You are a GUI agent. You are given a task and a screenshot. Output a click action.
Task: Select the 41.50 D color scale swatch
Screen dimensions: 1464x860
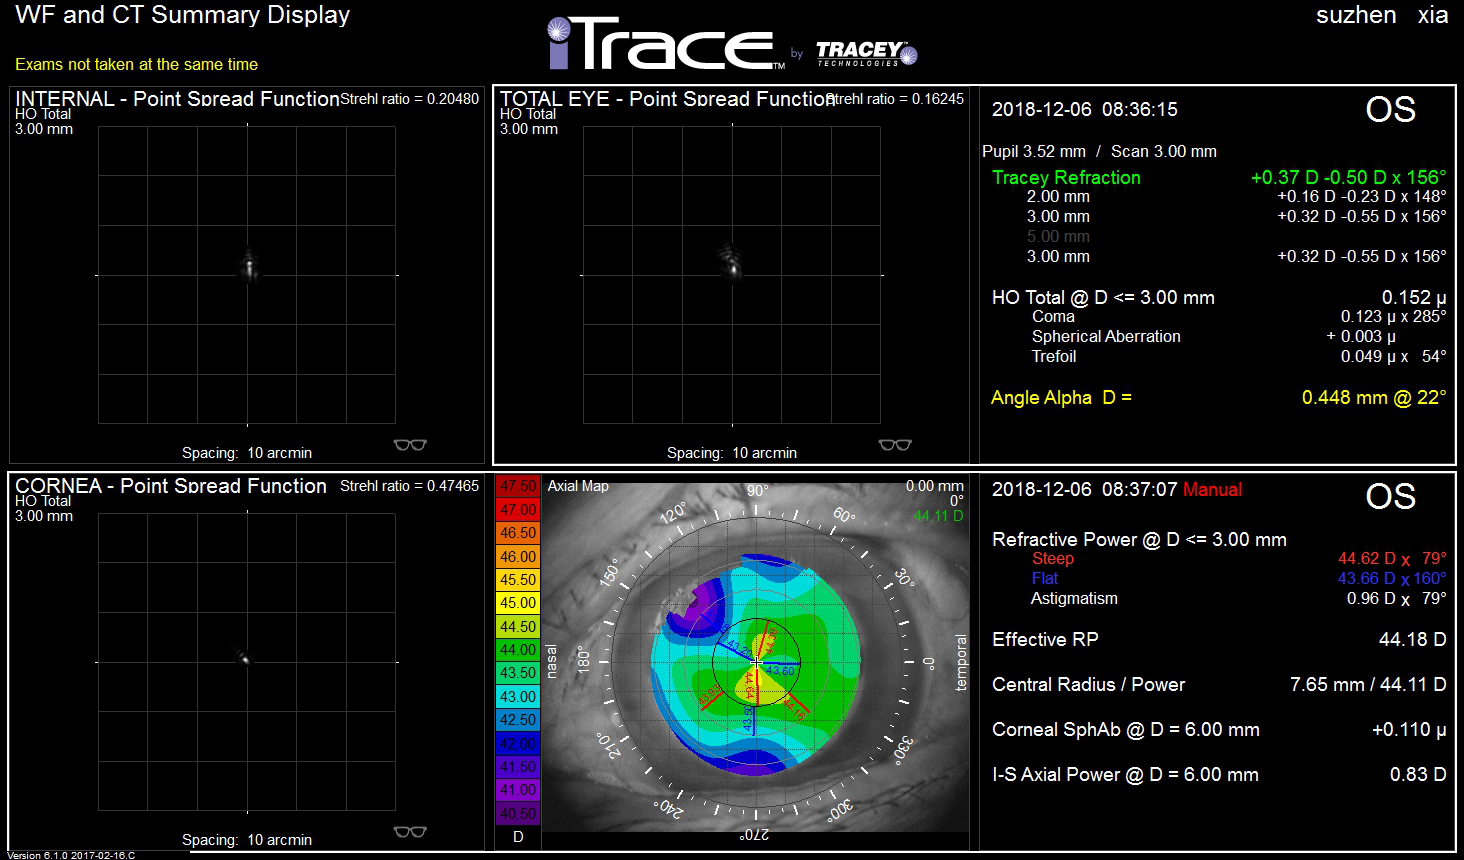coord(518,766)
